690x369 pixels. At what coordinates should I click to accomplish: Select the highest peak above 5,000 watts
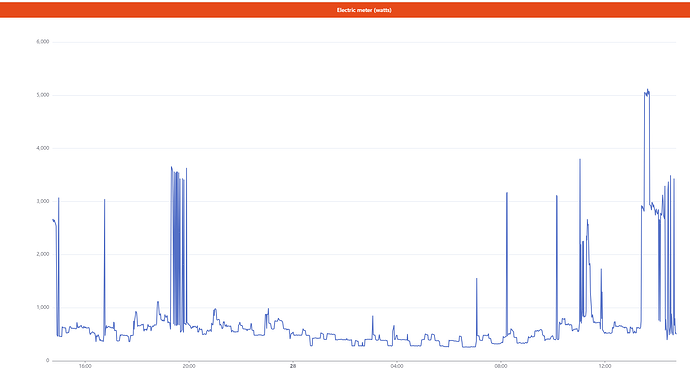646,92
